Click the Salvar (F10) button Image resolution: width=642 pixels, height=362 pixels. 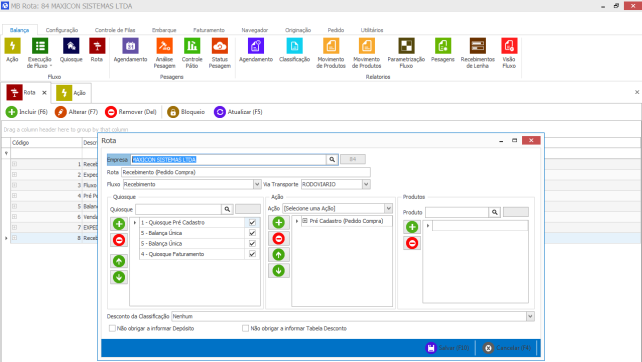click(448, 348)
